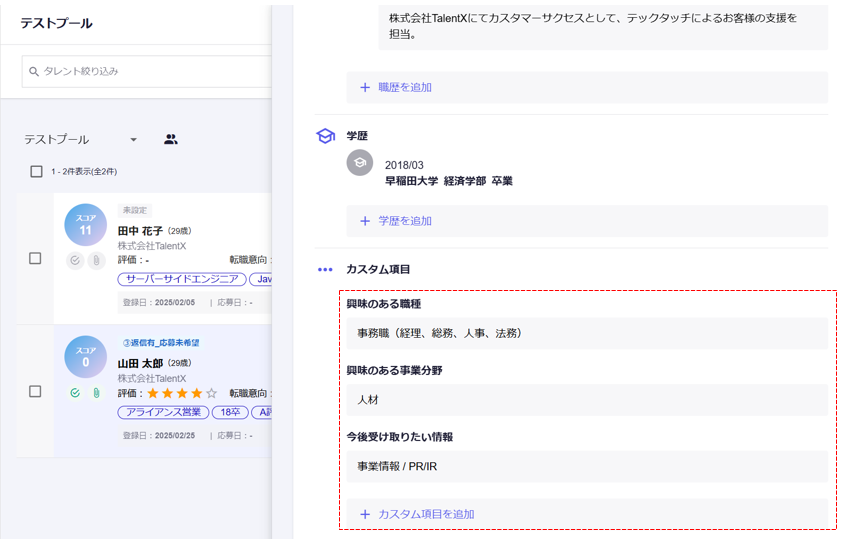Click the green check icon for 山田 太郎
863x539 pixels.
pyautogui.click(x=75, y=393)
